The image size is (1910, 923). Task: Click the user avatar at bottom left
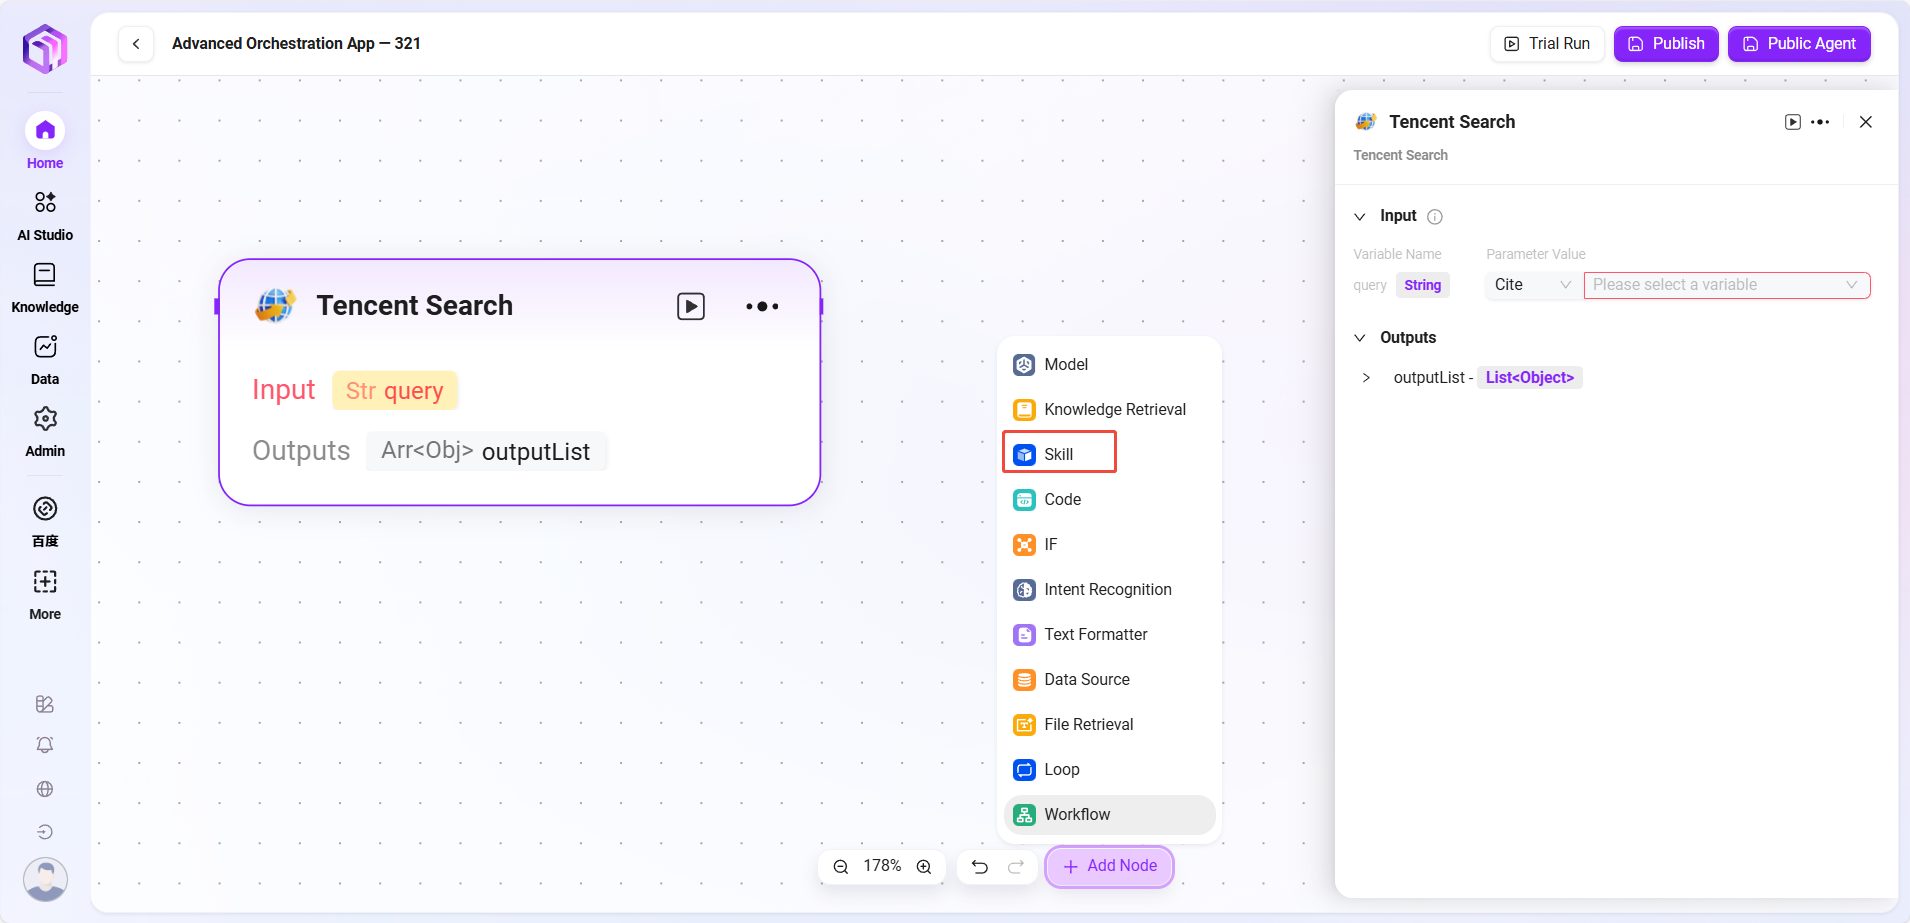pos(45,879)
